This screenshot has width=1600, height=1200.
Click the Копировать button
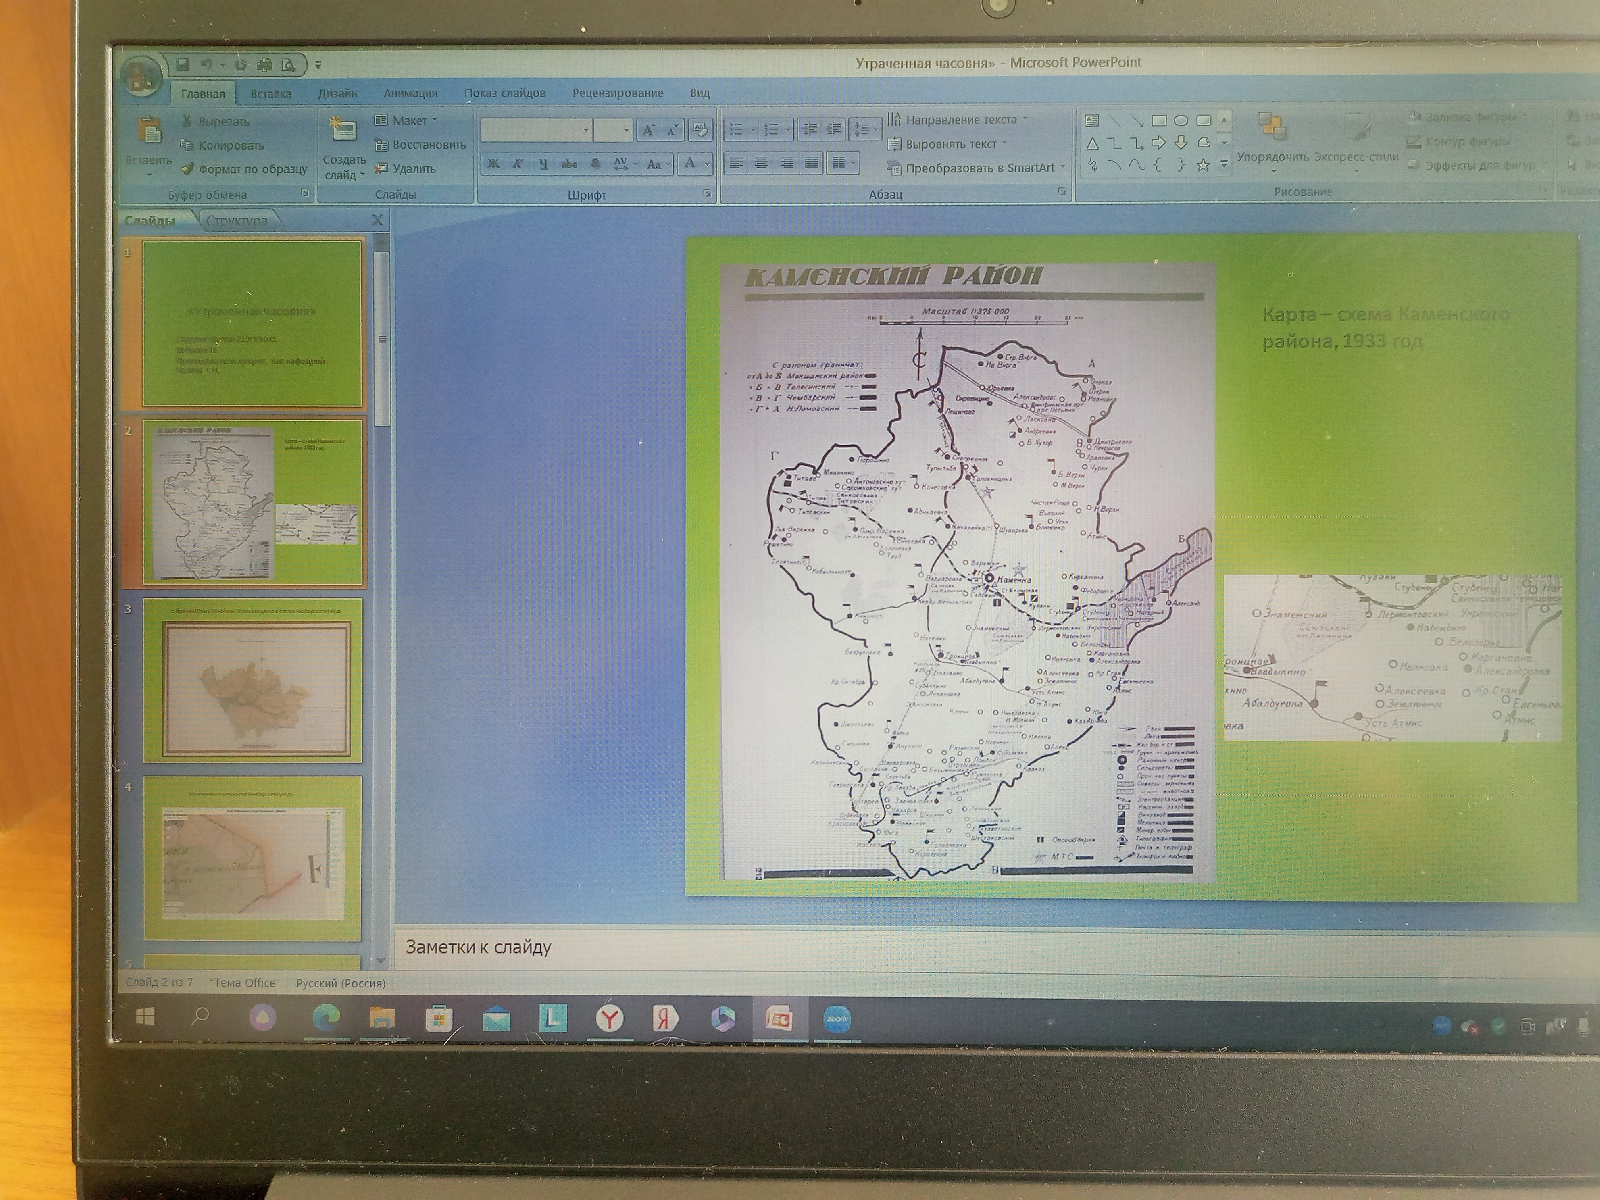(231, 145)
